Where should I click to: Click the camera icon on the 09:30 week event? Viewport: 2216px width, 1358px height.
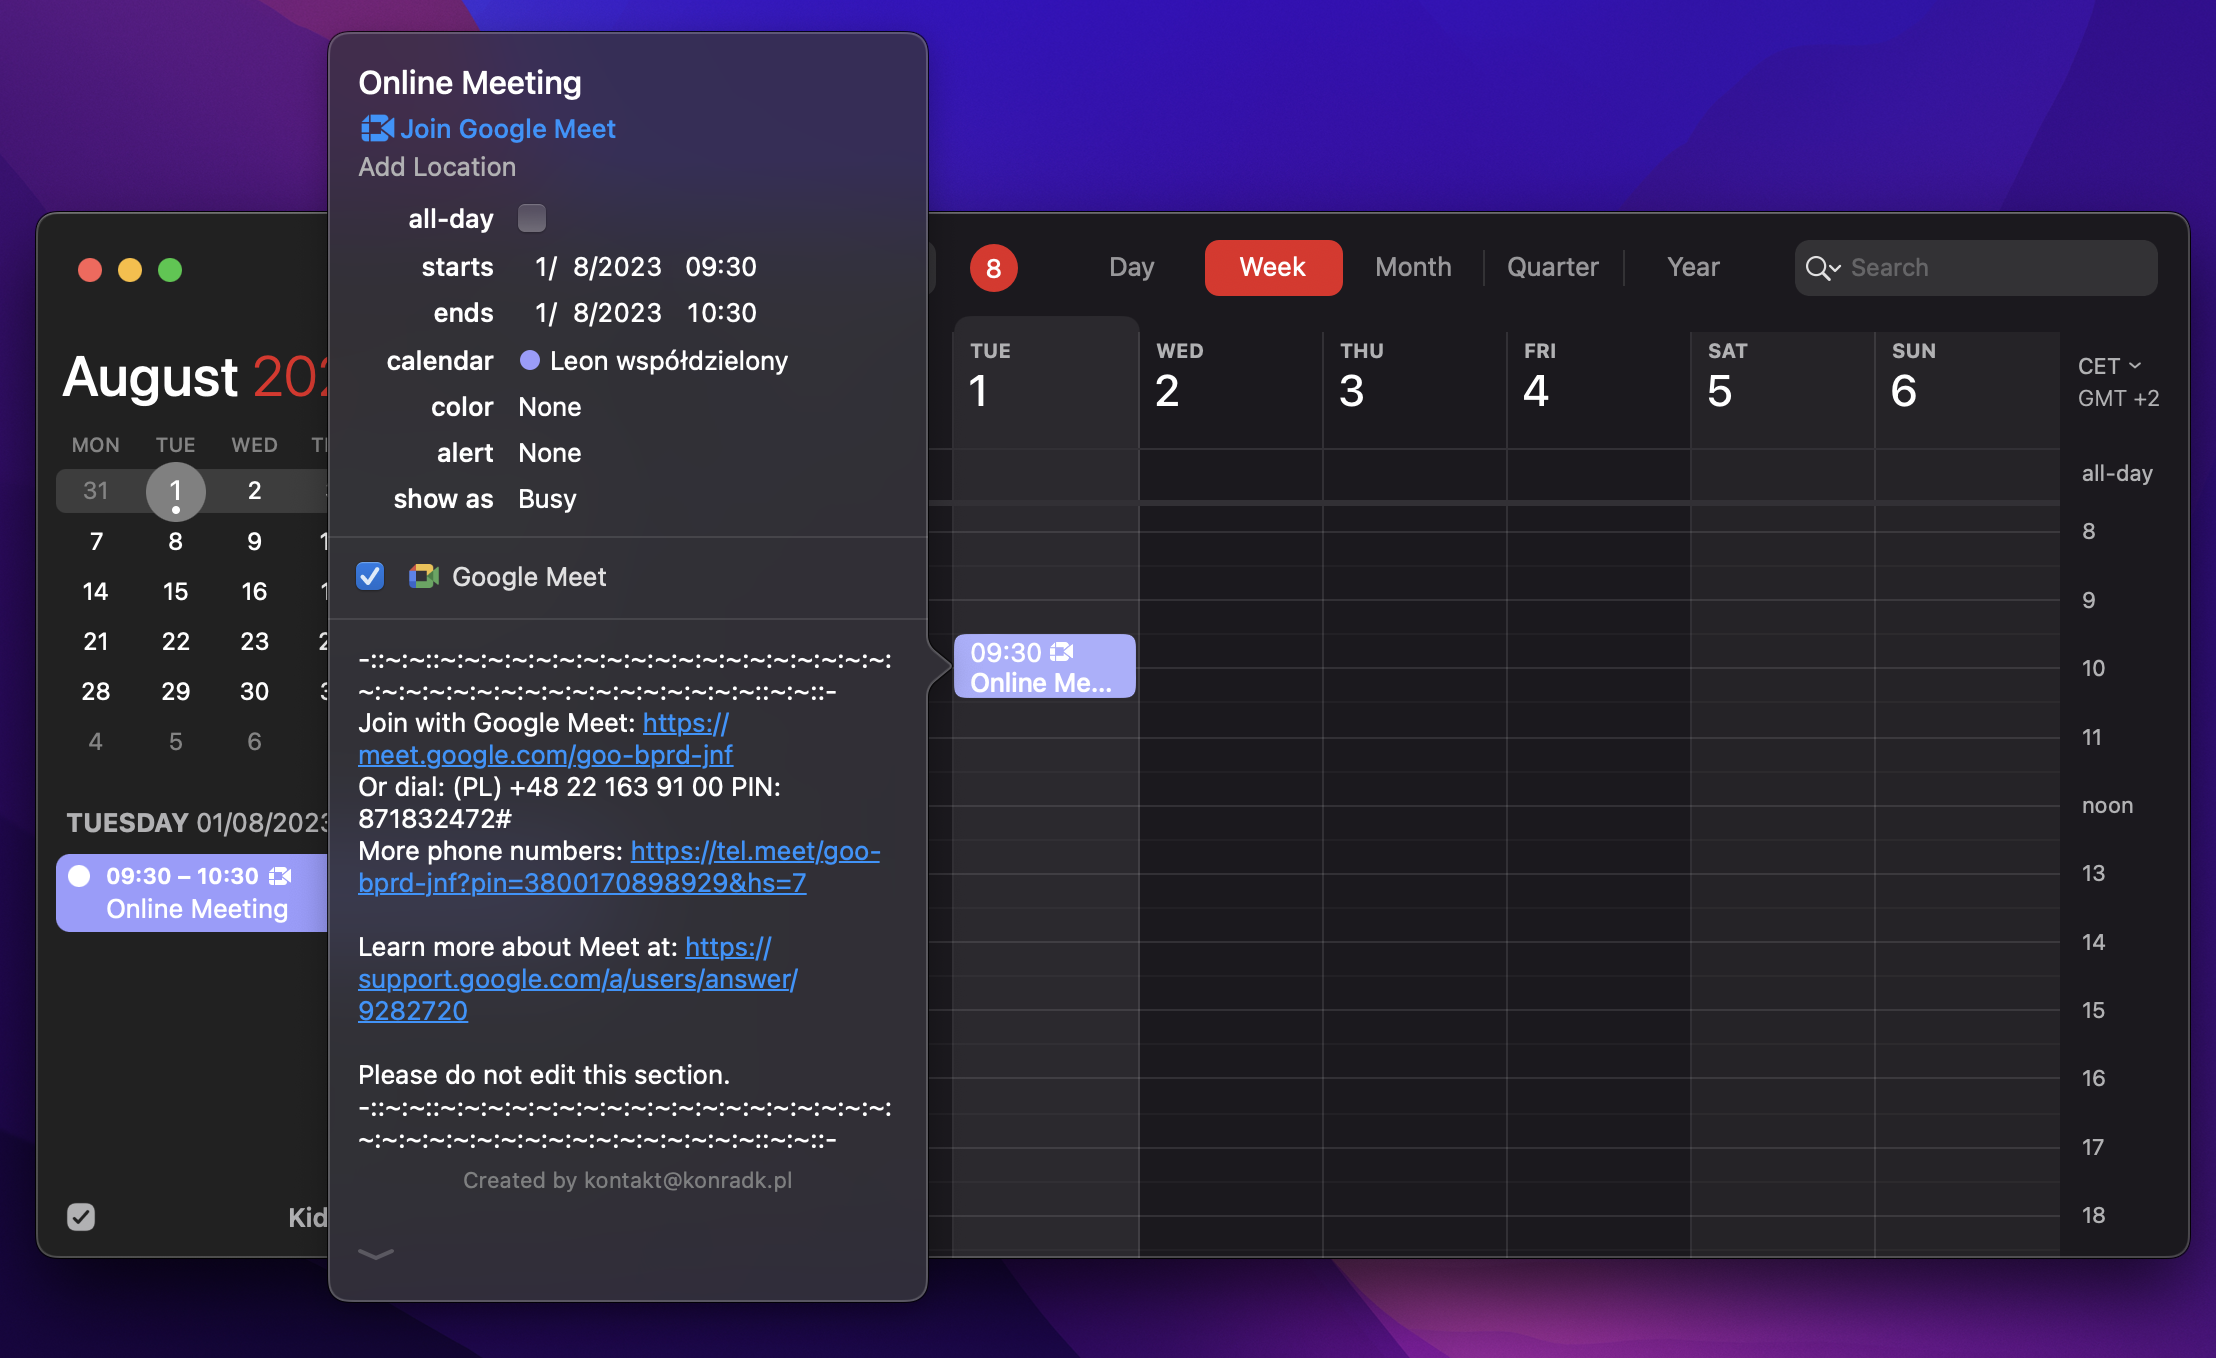pos(1062,652)
